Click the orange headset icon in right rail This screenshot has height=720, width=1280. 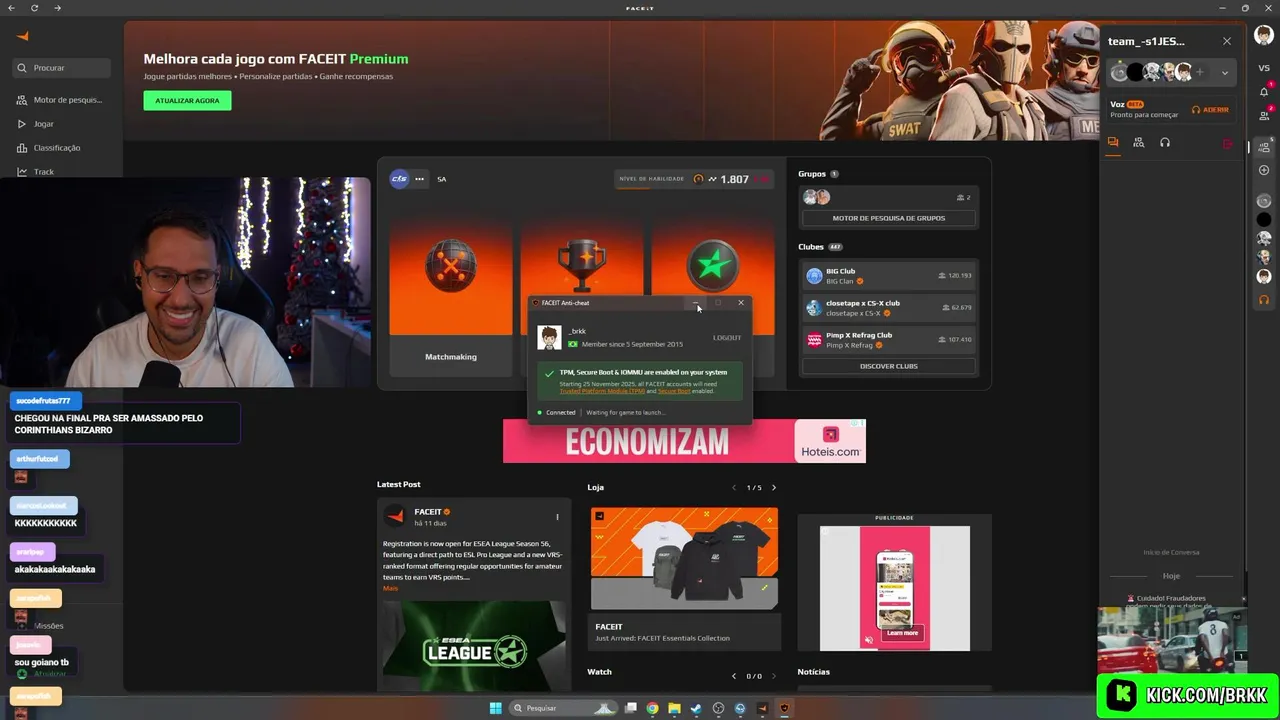click(x=1264, y=300)
